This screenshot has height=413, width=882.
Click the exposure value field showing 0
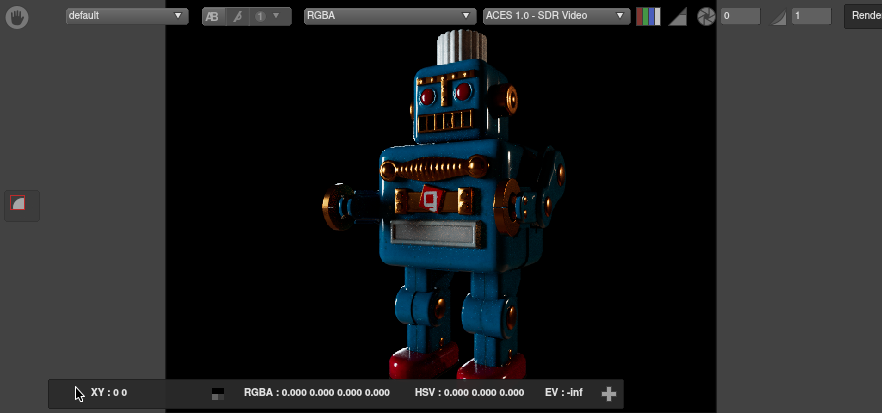(740, 16)
